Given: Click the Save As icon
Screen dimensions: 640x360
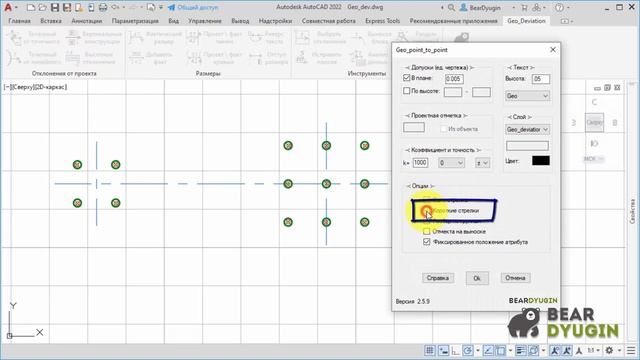Looking at the screenshot, I should click(67, 7).
